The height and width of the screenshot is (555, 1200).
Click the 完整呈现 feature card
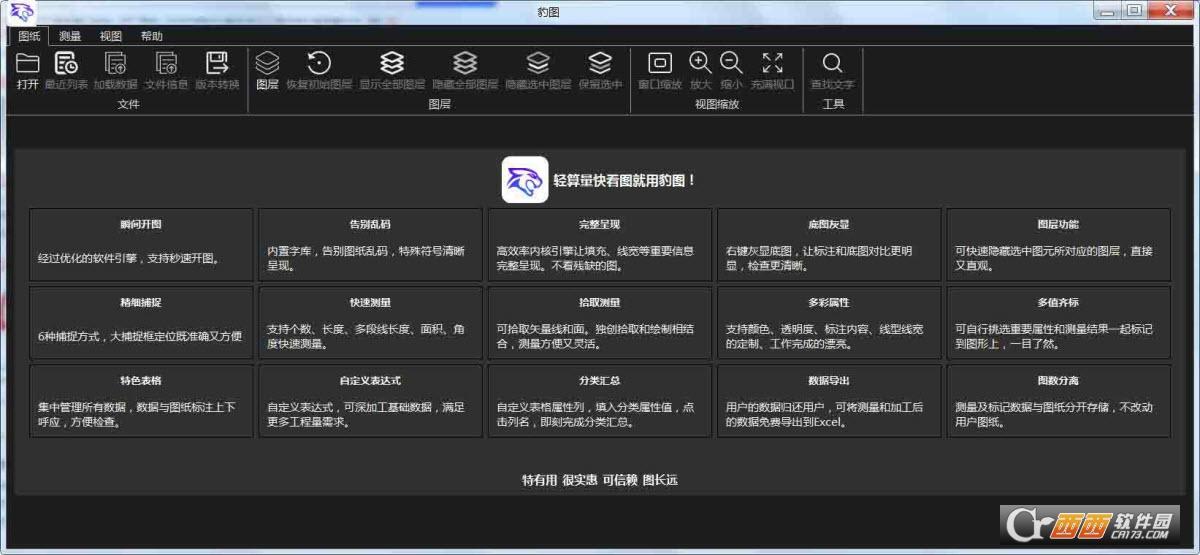600,244
